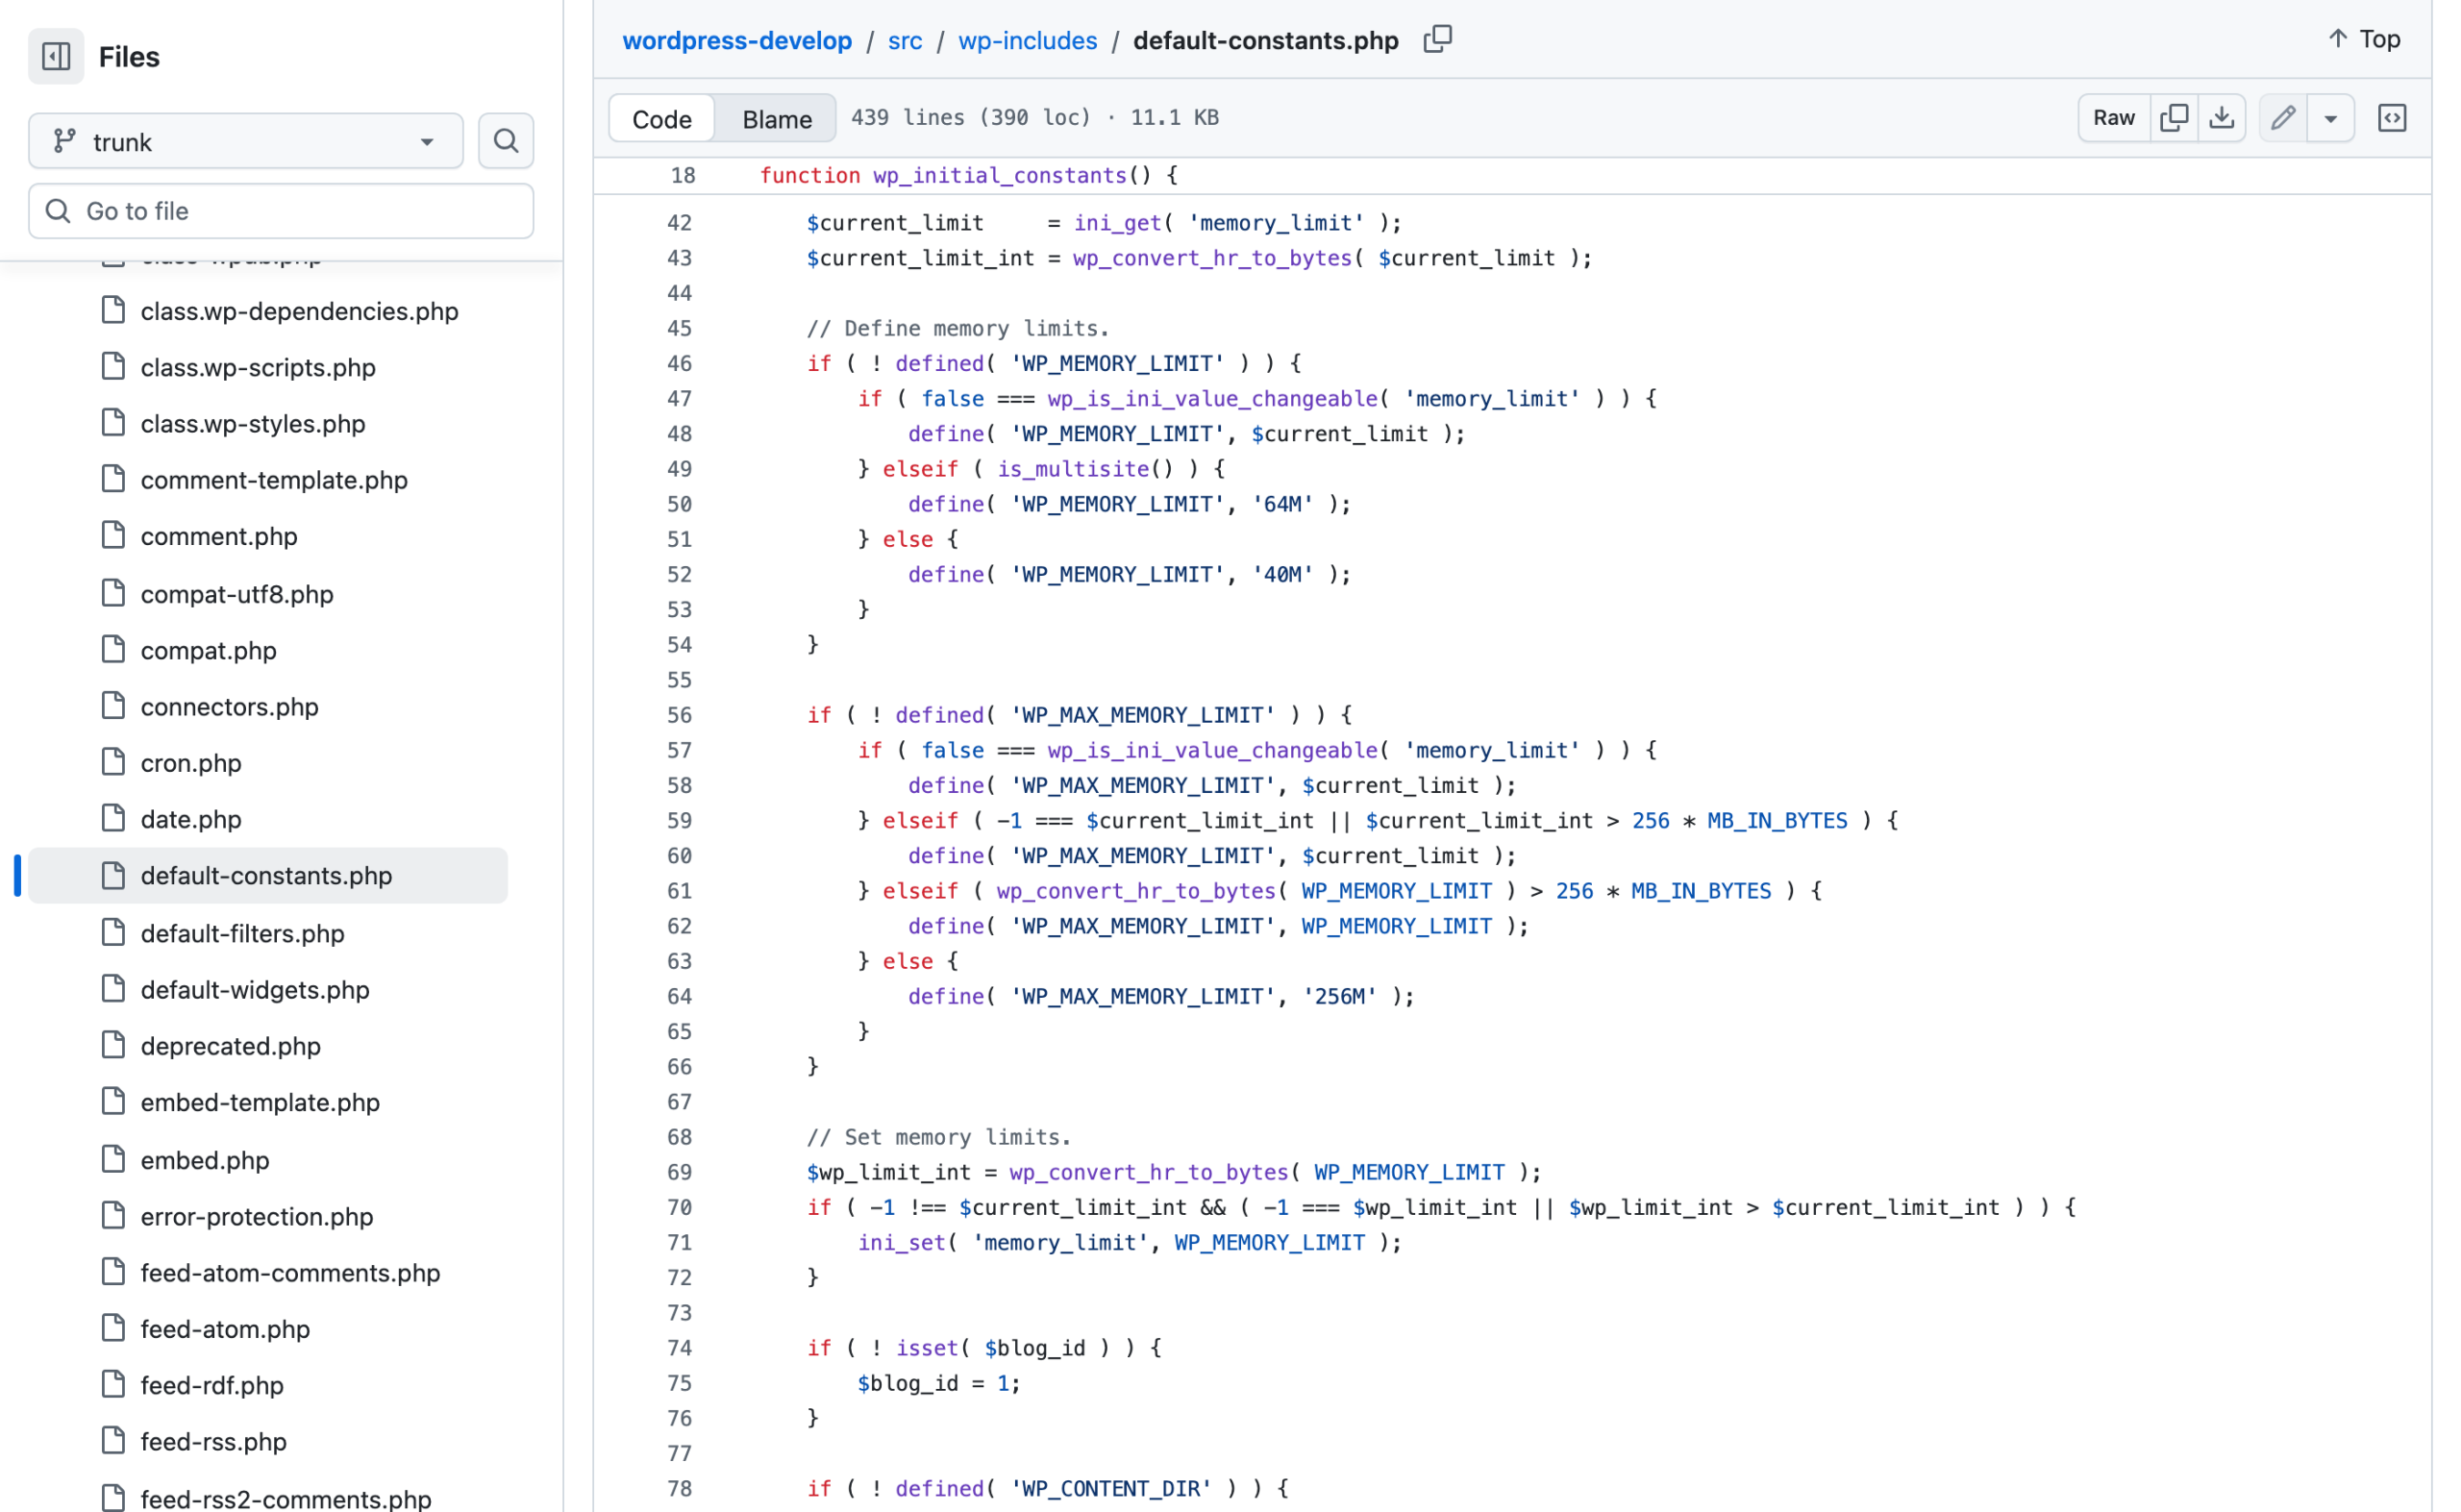Open the Raw file view
The height and width of the screenshot is (1512, 2461).
coord(2113,118)
